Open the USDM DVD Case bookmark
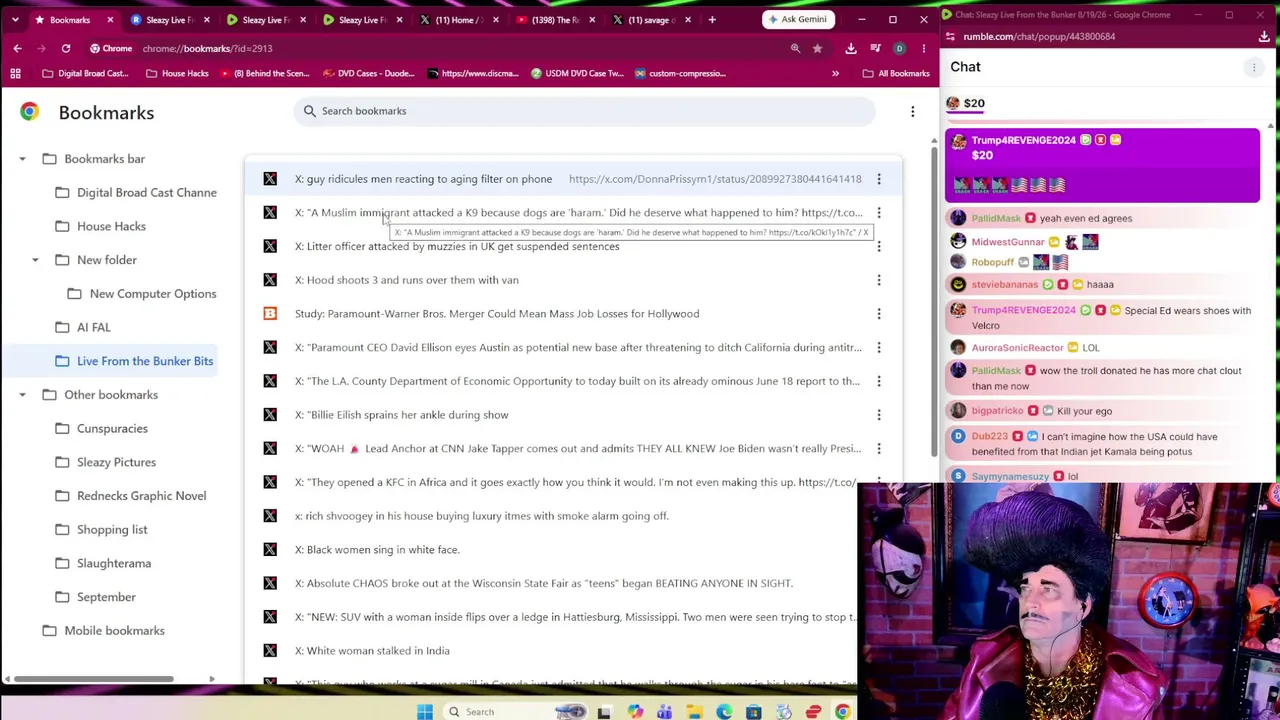Image resolution: width=1280 pixels, height=720 pixels. coord(577,73)
